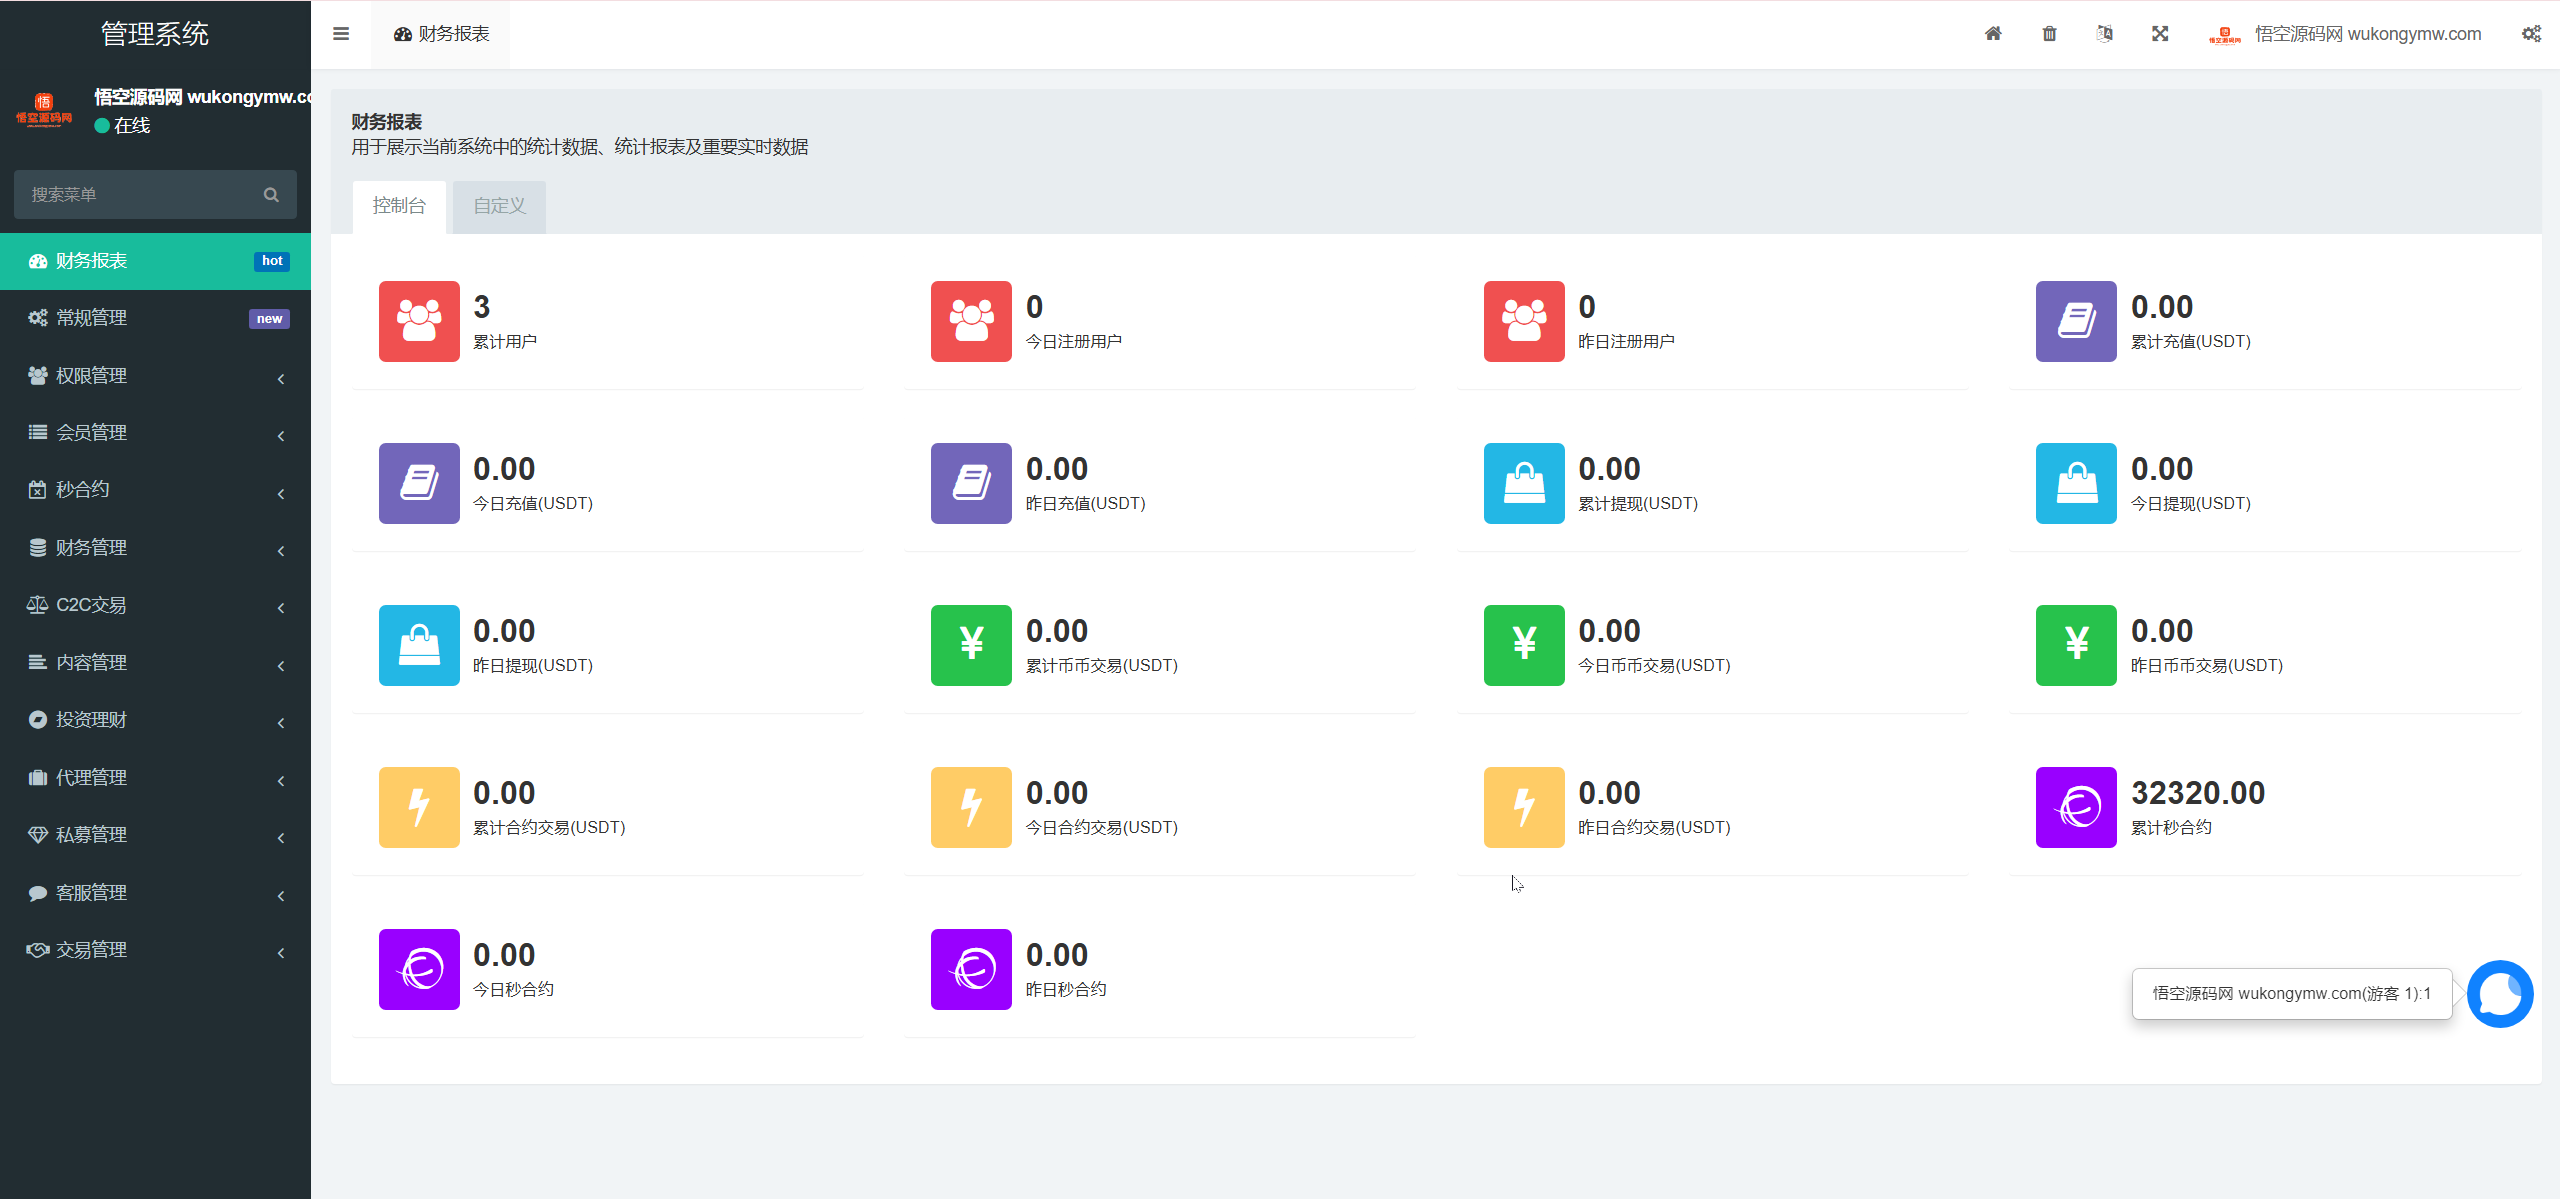Expand the 投资理财 menu chevron
Viewport: 2560px width, 1199px height.
tap(281, 722)
